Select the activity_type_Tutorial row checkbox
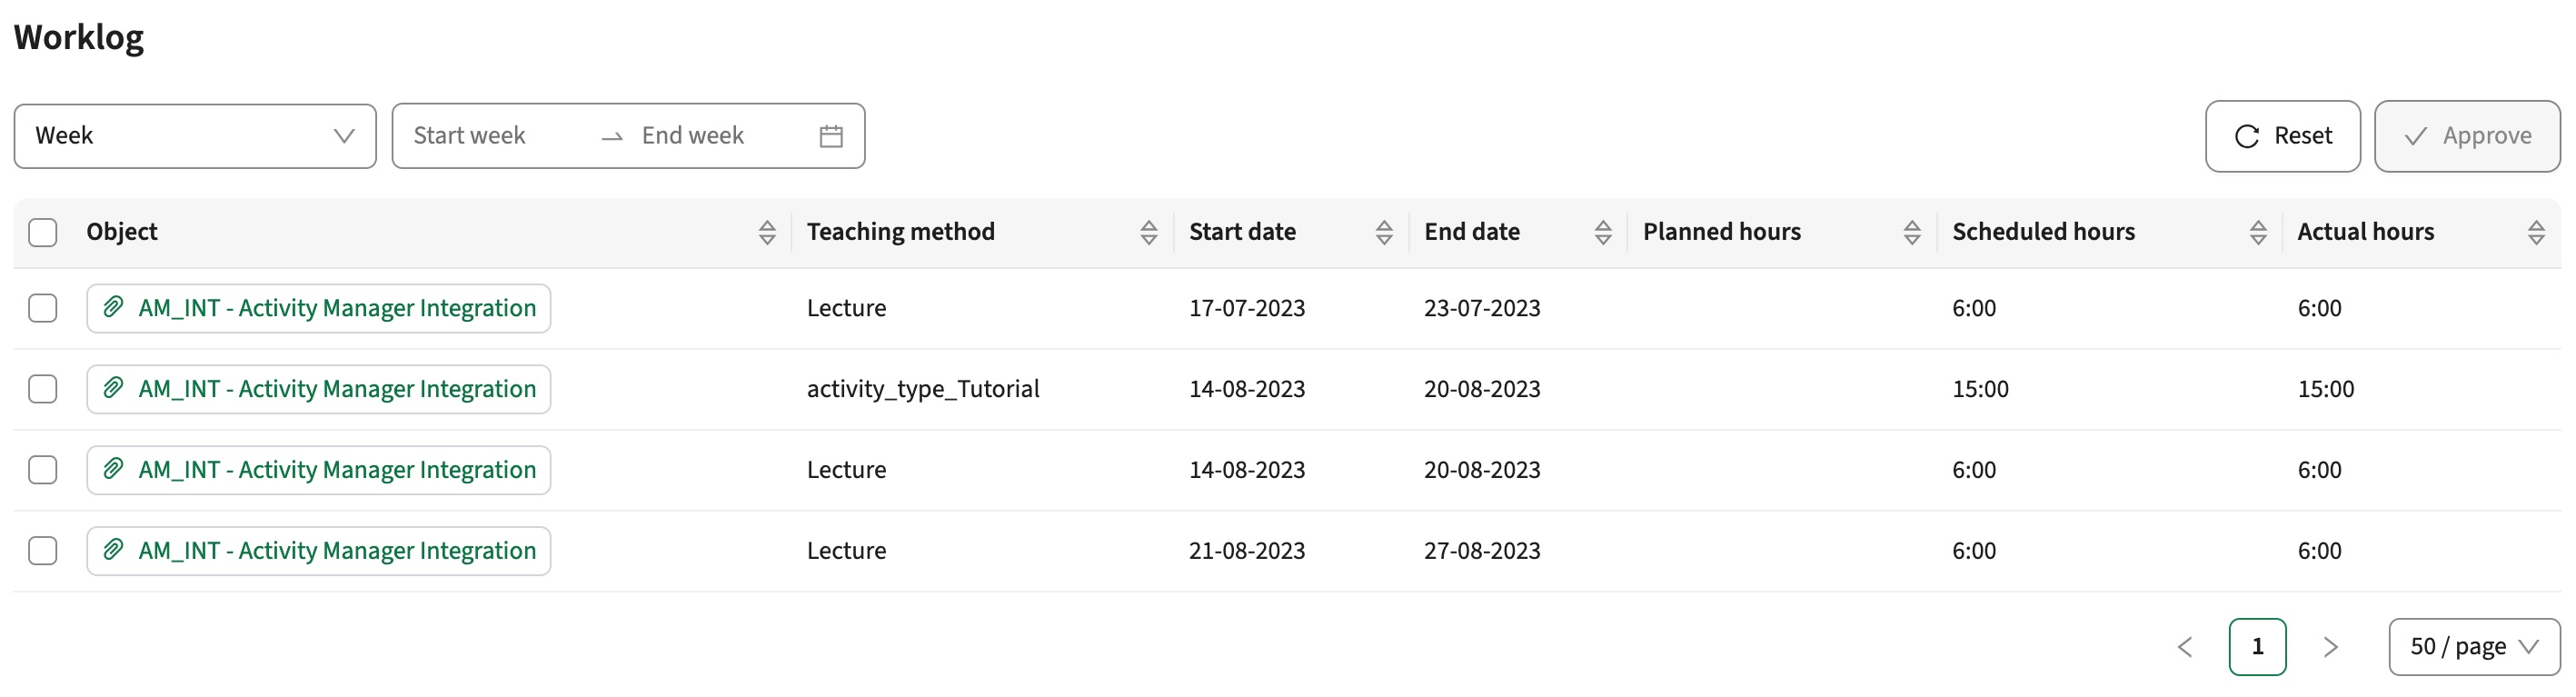 43,389
